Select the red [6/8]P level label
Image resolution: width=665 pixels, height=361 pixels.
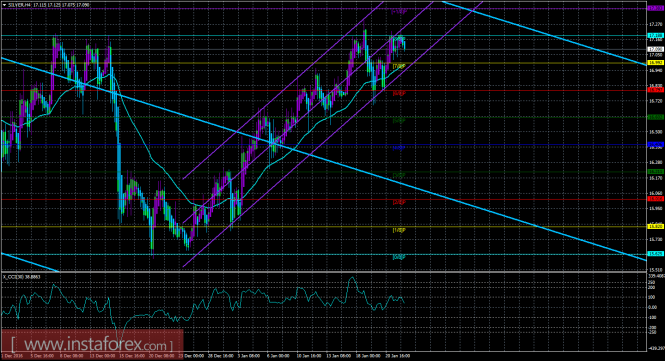click(x=399, y=93)
